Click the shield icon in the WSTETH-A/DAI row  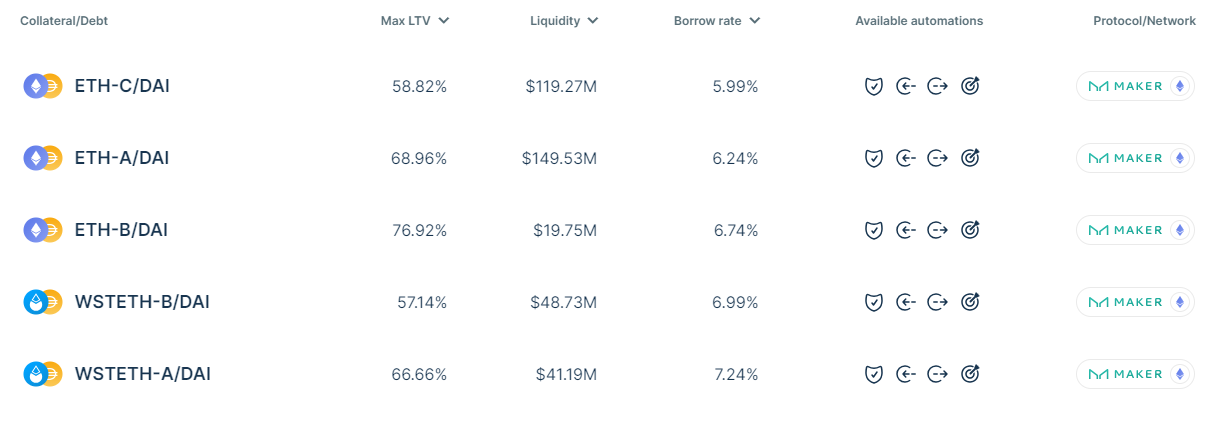873,374
